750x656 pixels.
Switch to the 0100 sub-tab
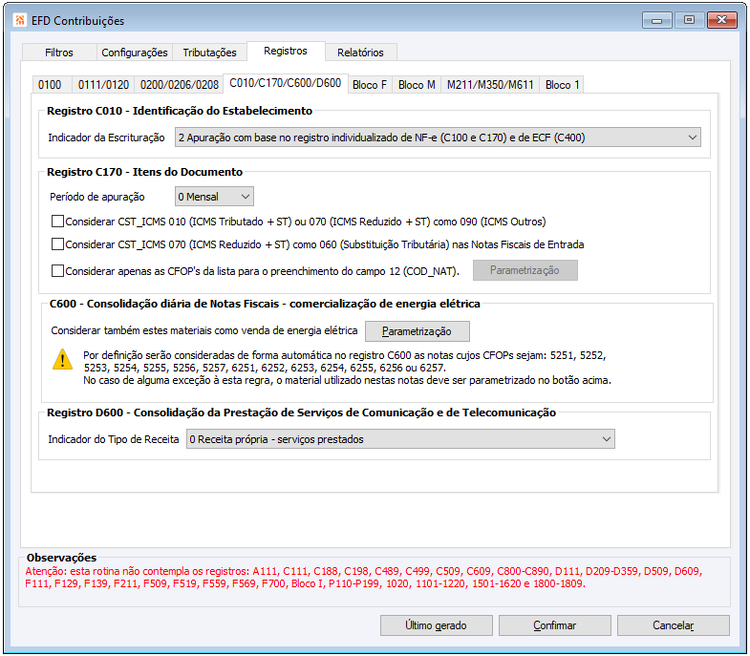click(50, 85)
